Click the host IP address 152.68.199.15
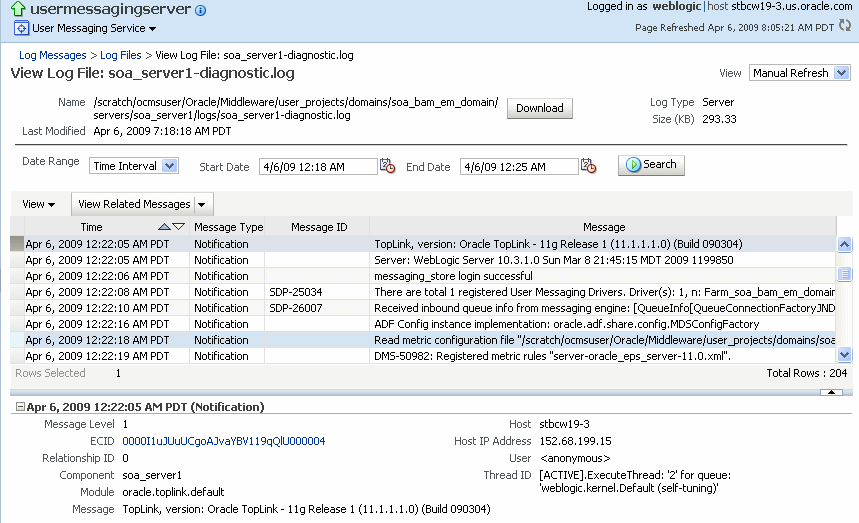This screenshot has height=523, width=859. coord(575,441)
